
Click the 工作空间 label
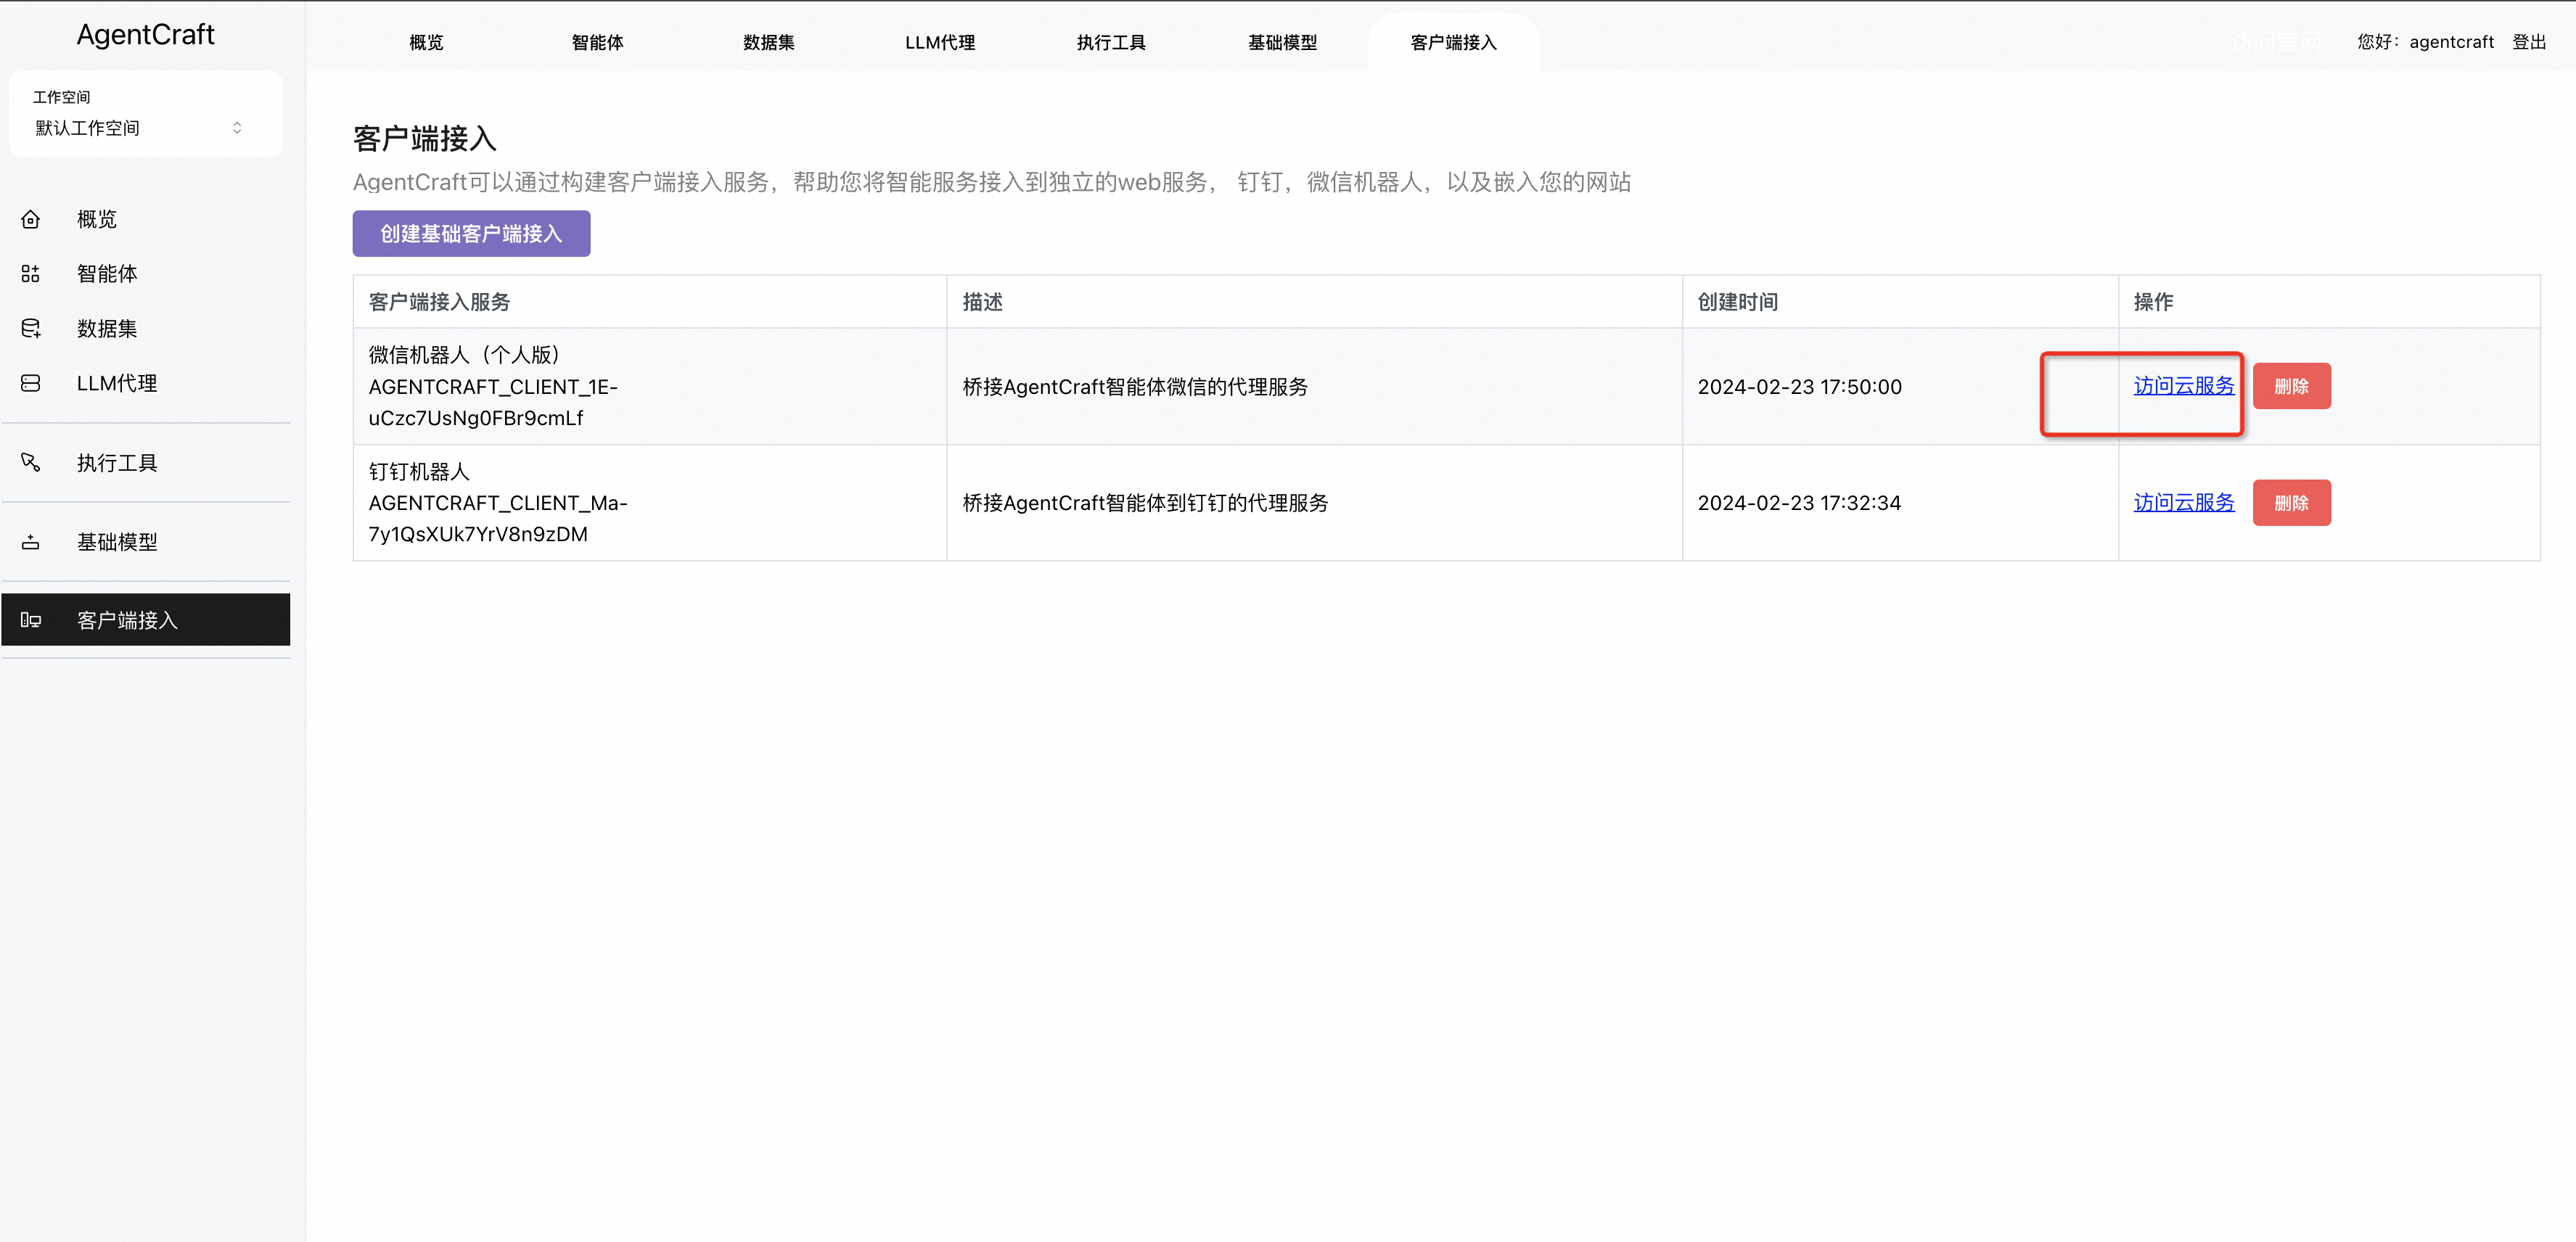click(x=61, y=97)
